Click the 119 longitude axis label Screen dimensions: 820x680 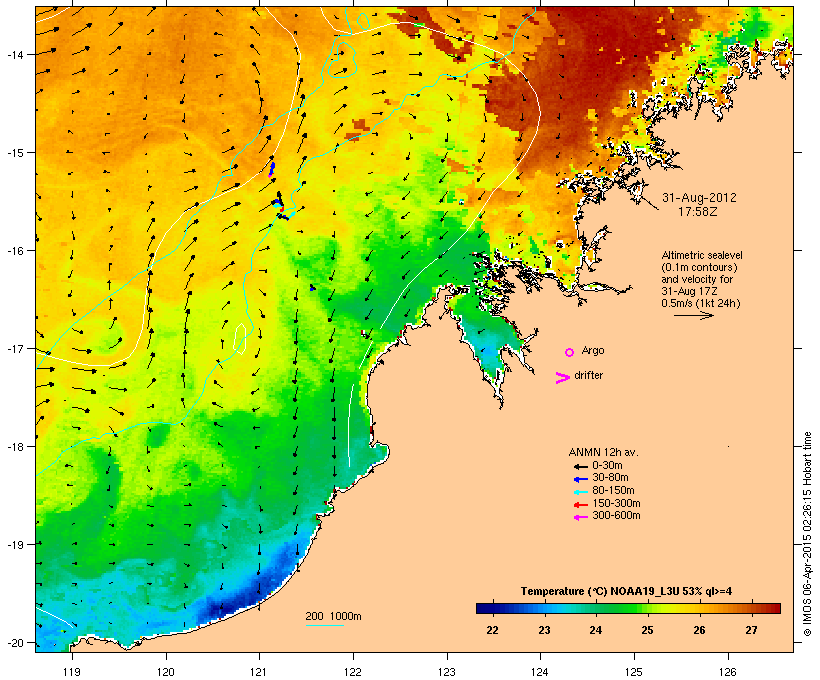pos(72,672)
